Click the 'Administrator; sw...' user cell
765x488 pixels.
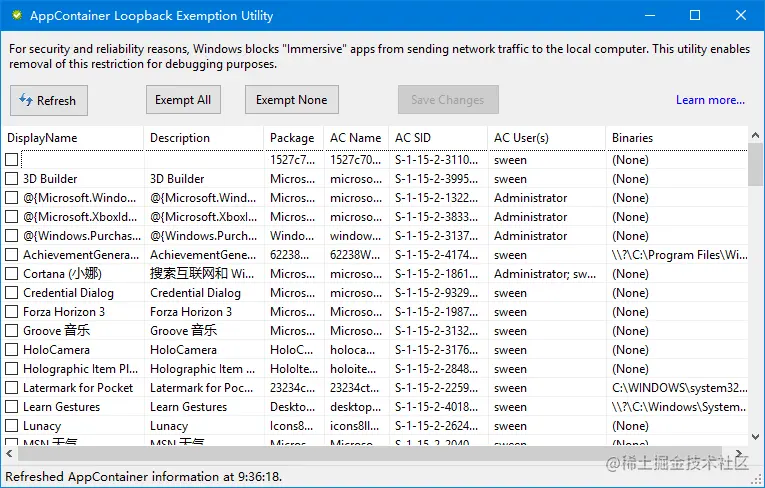point(544,274)
